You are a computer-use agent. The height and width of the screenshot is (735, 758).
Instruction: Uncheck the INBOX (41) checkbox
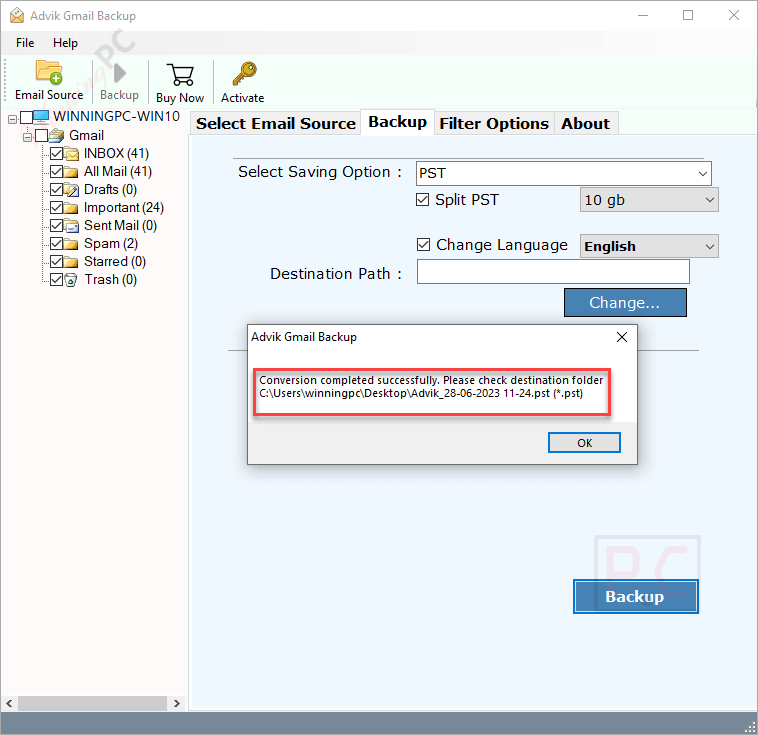click(57, 154)
